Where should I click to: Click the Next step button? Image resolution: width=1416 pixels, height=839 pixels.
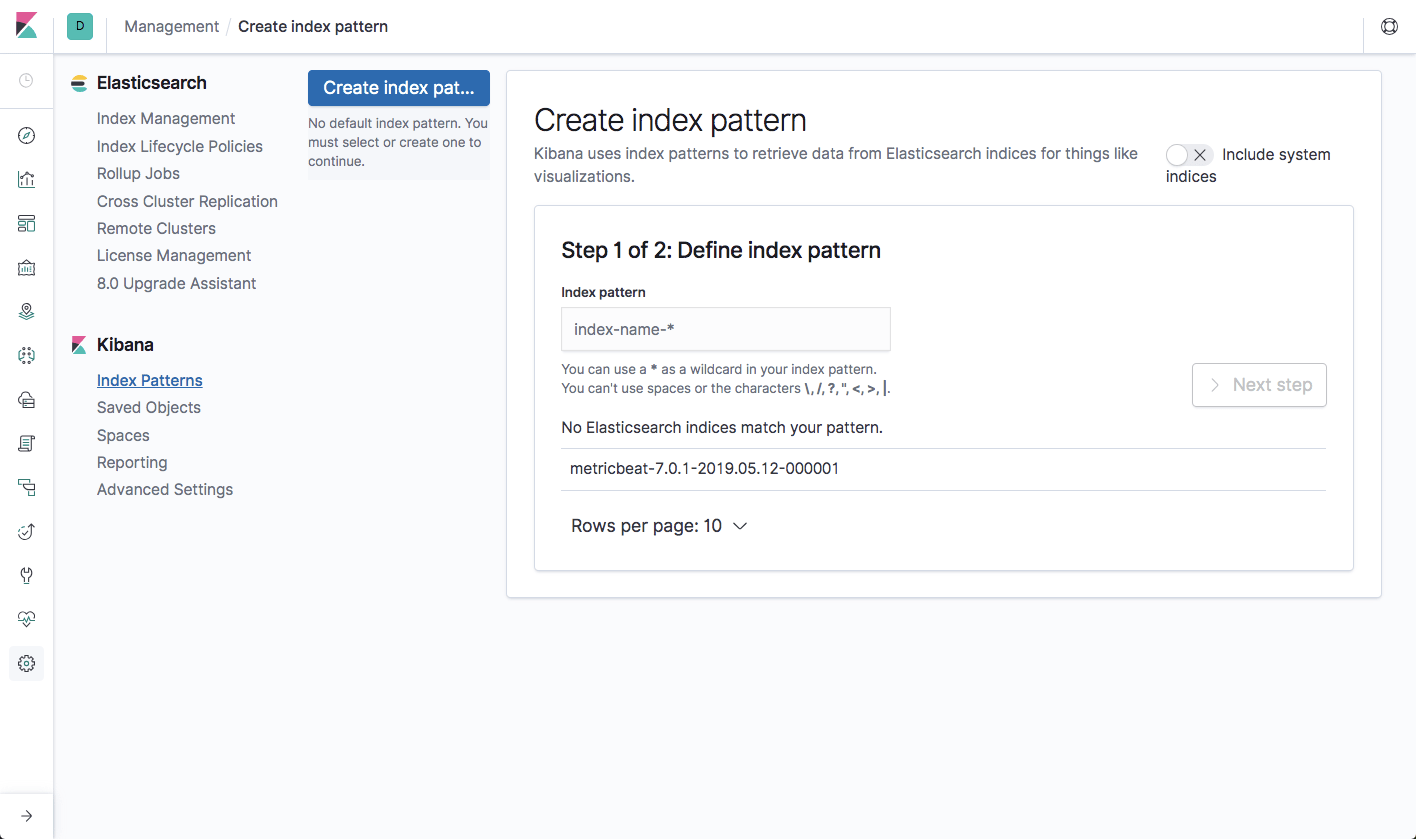[1259, 385]
